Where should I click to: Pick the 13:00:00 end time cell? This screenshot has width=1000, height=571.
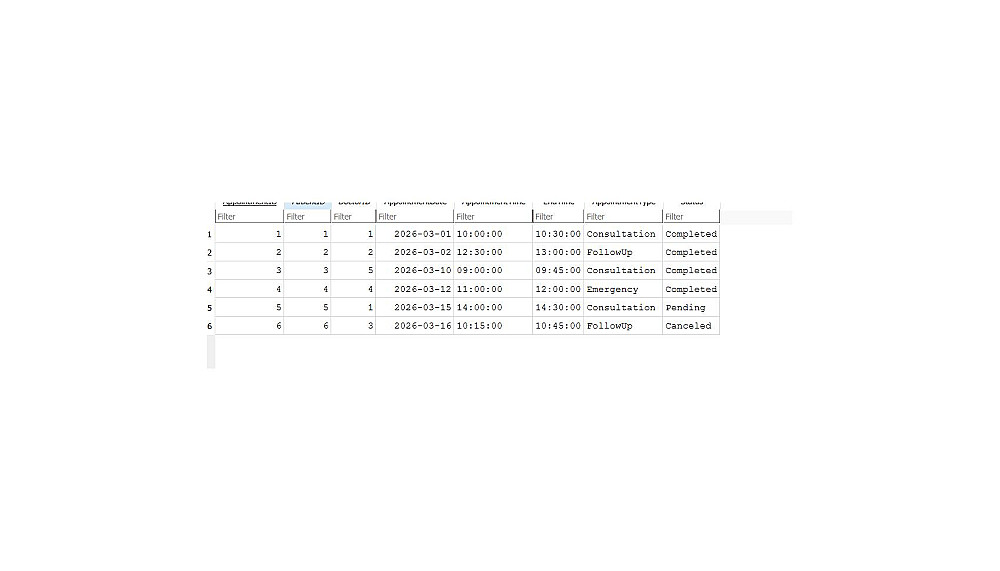(558, 253)
